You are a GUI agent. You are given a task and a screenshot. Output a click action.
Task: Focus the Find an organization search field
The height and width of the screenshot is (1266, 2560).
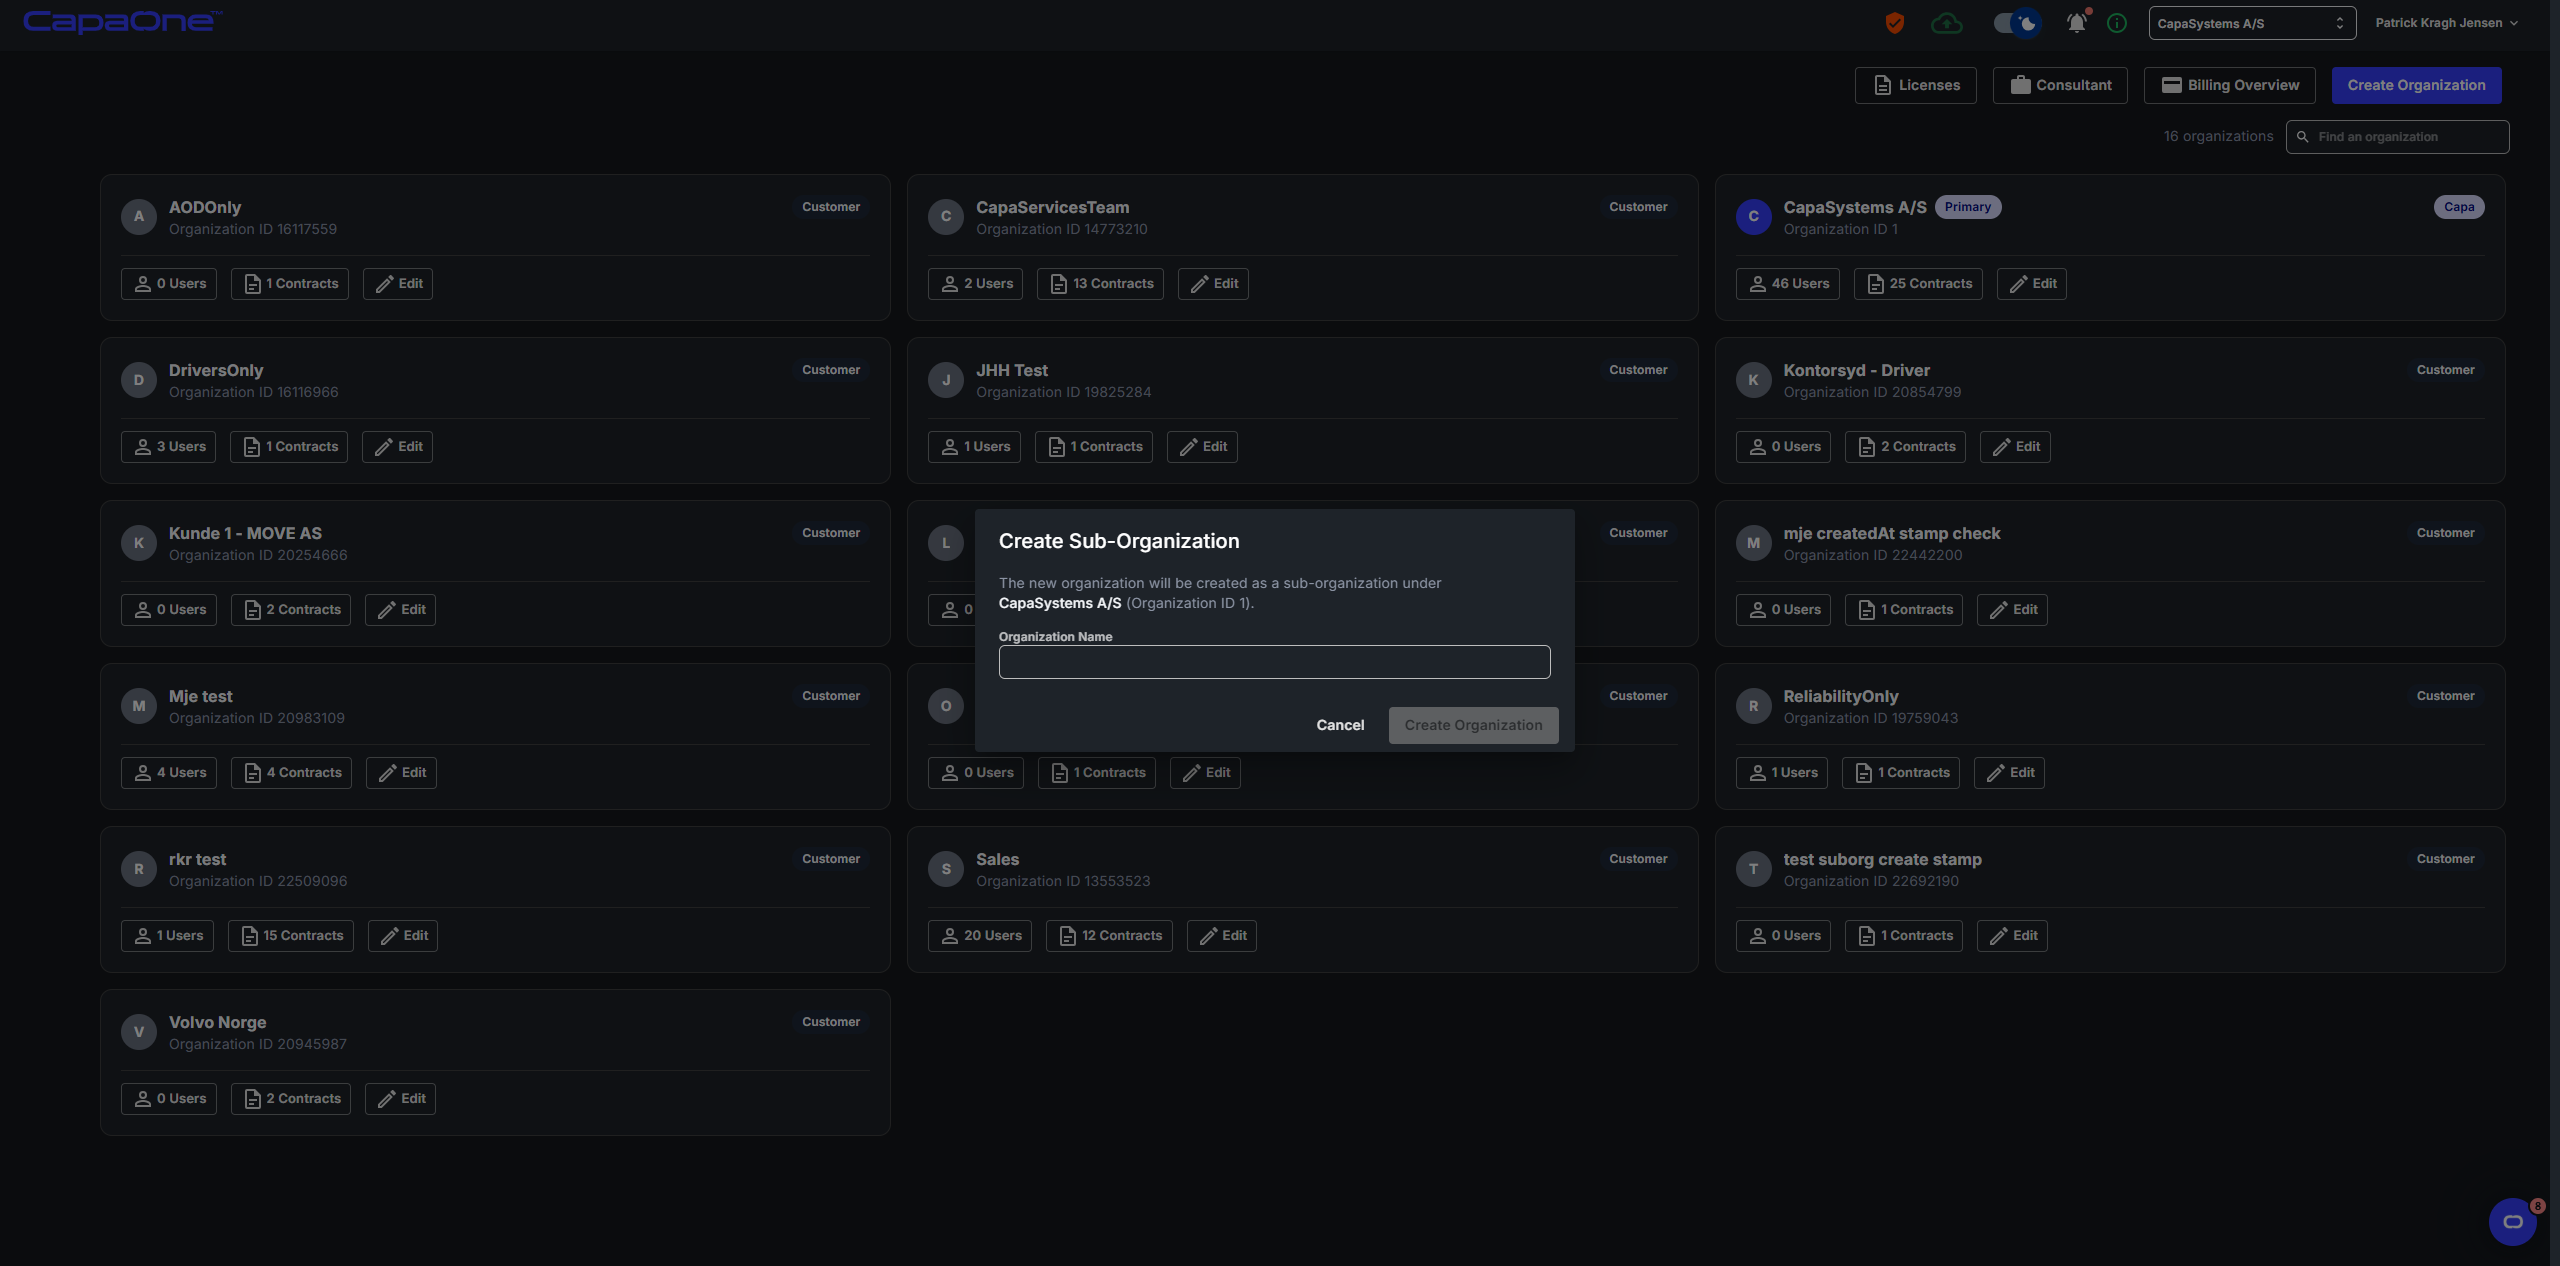[x=2397, y=137]
